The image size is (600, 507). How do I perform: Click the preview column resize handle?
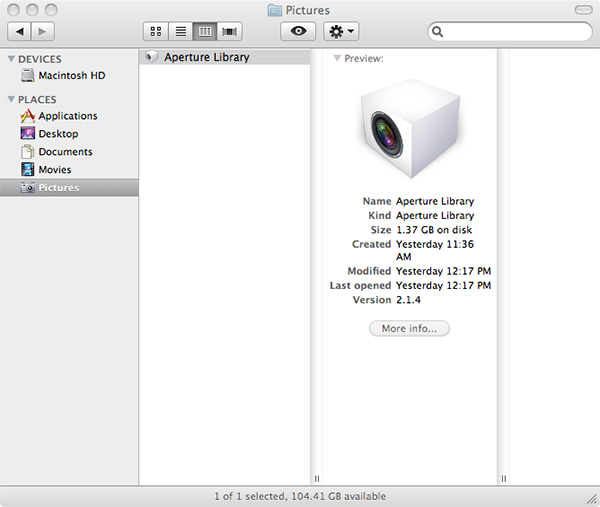tap(504, 478)
